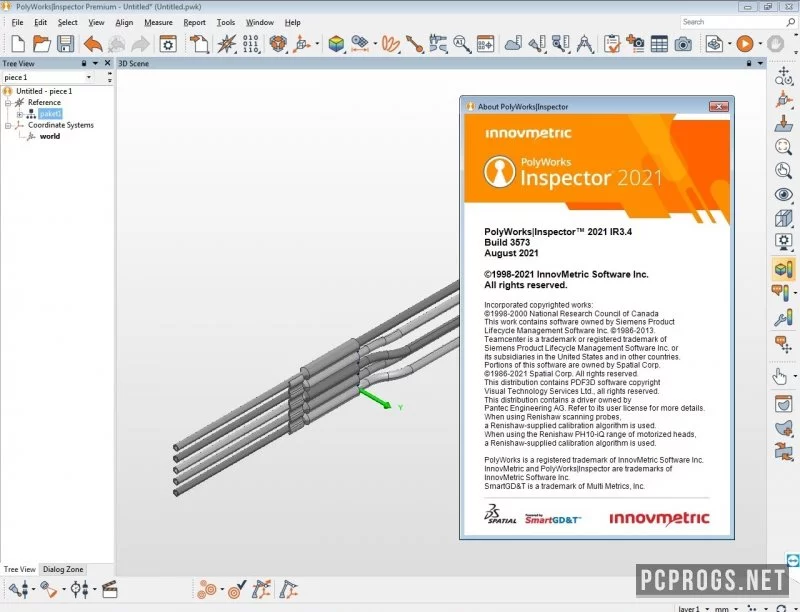This screenshot has height=612, width=800.
Task: Click the zoom-to-fit magnifier icon on right toolbar
Action: click(783, 147)
